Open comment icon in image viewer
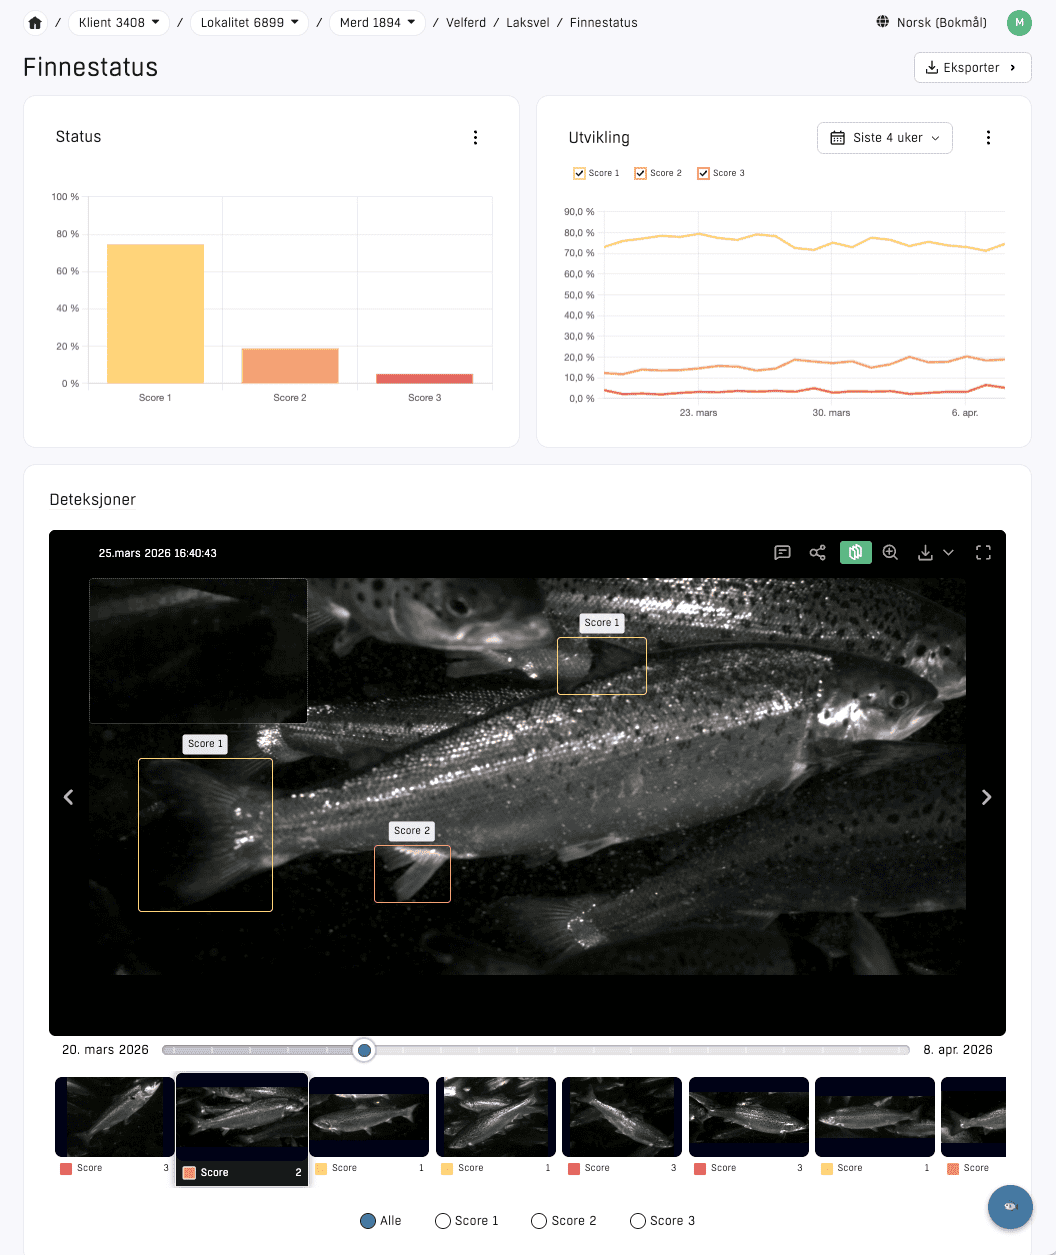 (783, 553)
